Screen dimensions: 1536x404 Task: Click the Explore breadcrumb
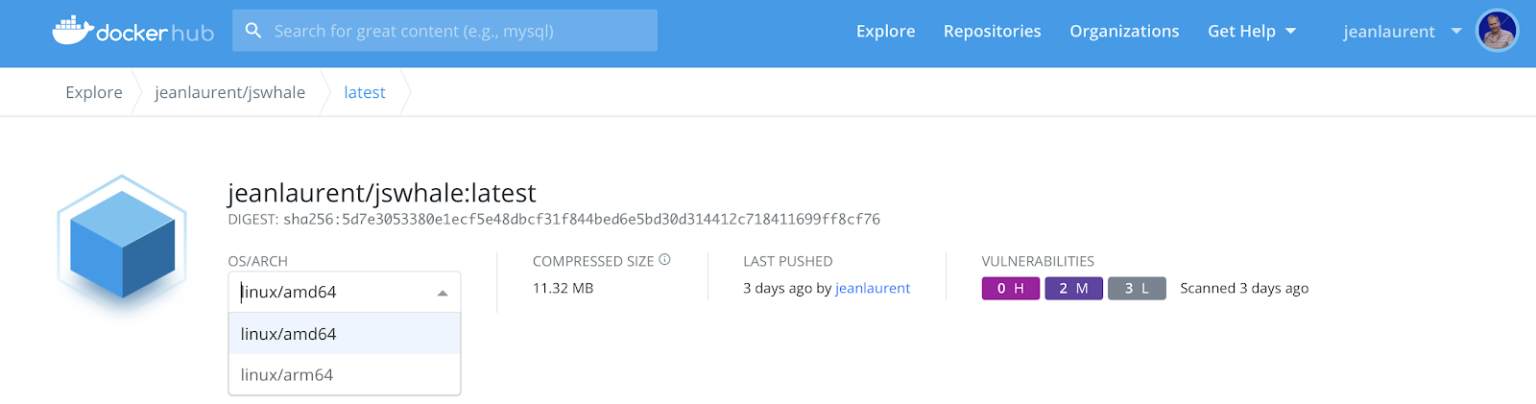point(94,92)
